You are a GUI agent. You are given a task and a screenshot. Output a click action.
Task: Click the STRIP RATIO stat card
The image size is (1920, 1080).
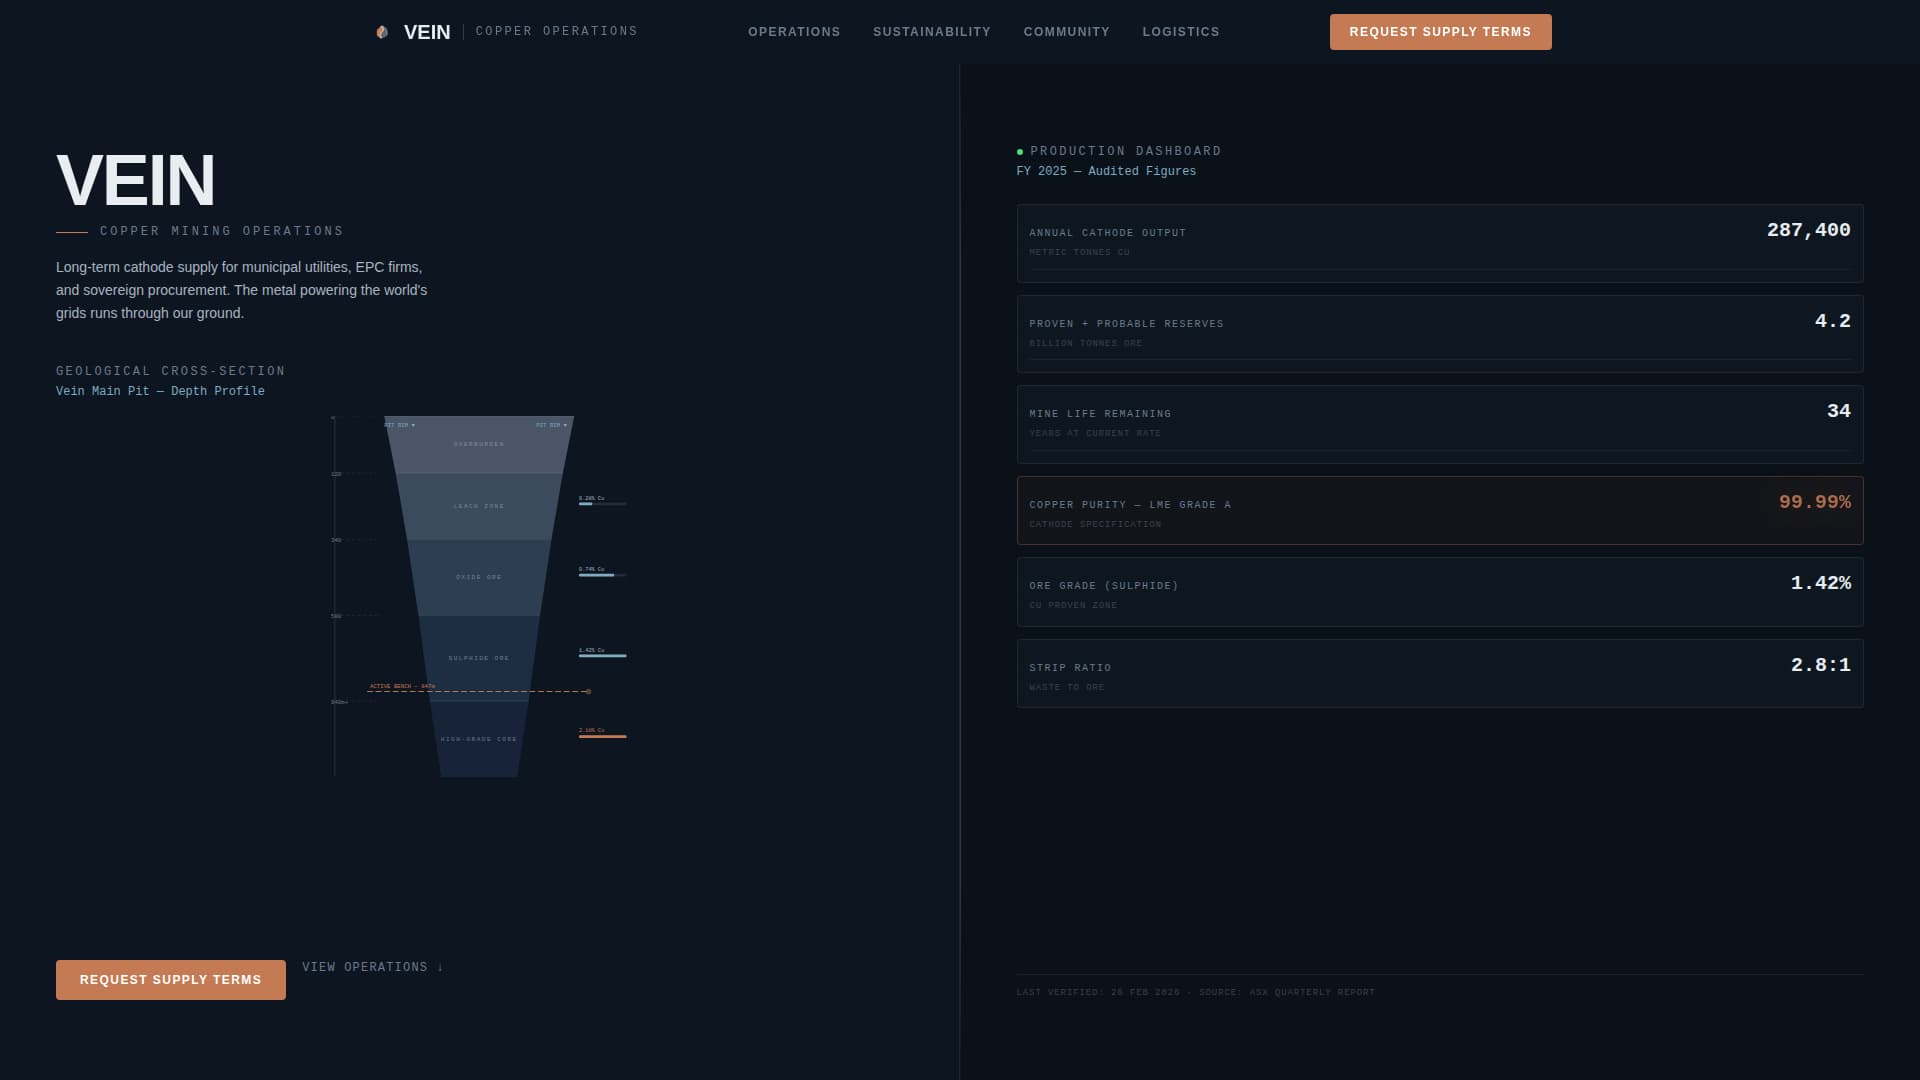(x=1440, y=673)
